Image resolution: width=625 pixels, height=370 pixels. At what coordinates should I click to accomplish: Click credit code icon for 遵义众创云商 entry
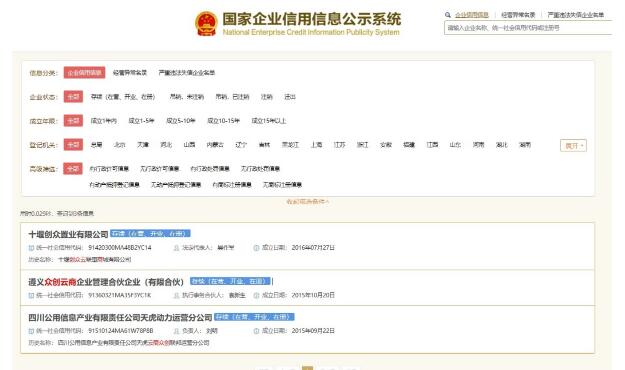31,295
